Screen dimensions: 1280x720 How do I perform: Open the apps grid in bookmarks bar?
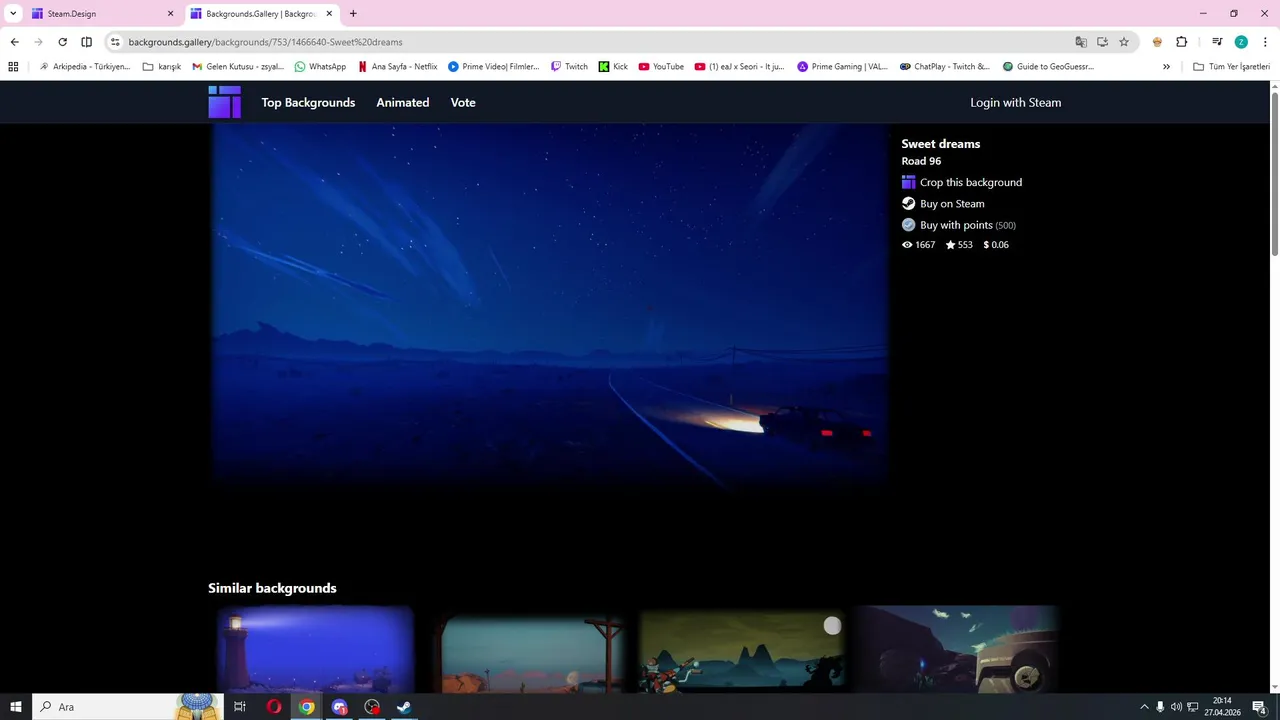tap(13, 67)
